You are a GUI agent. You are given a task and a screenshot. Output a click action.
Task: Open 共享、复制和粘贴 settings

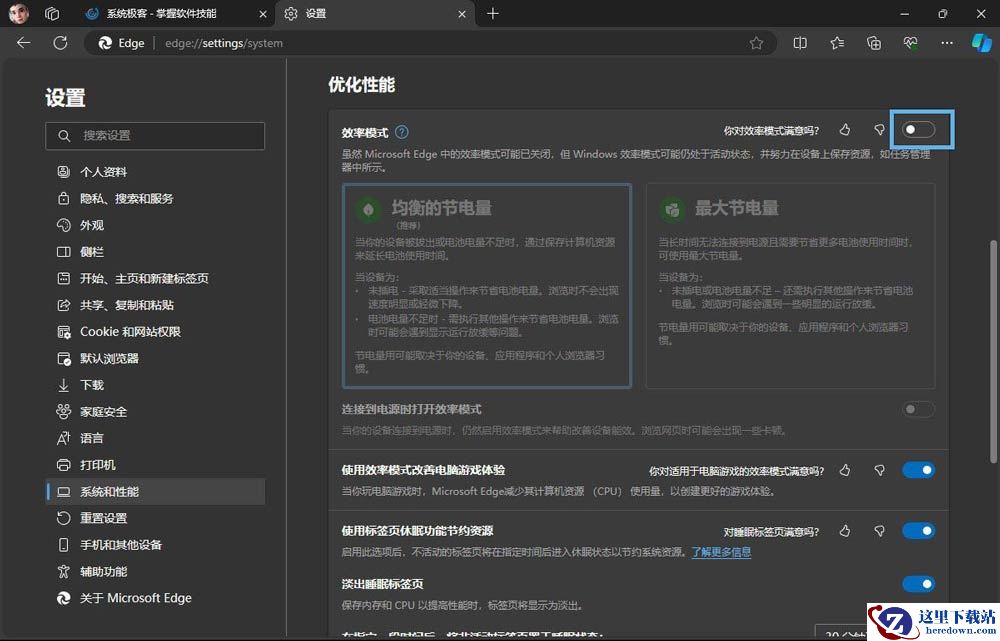point(155,305)
